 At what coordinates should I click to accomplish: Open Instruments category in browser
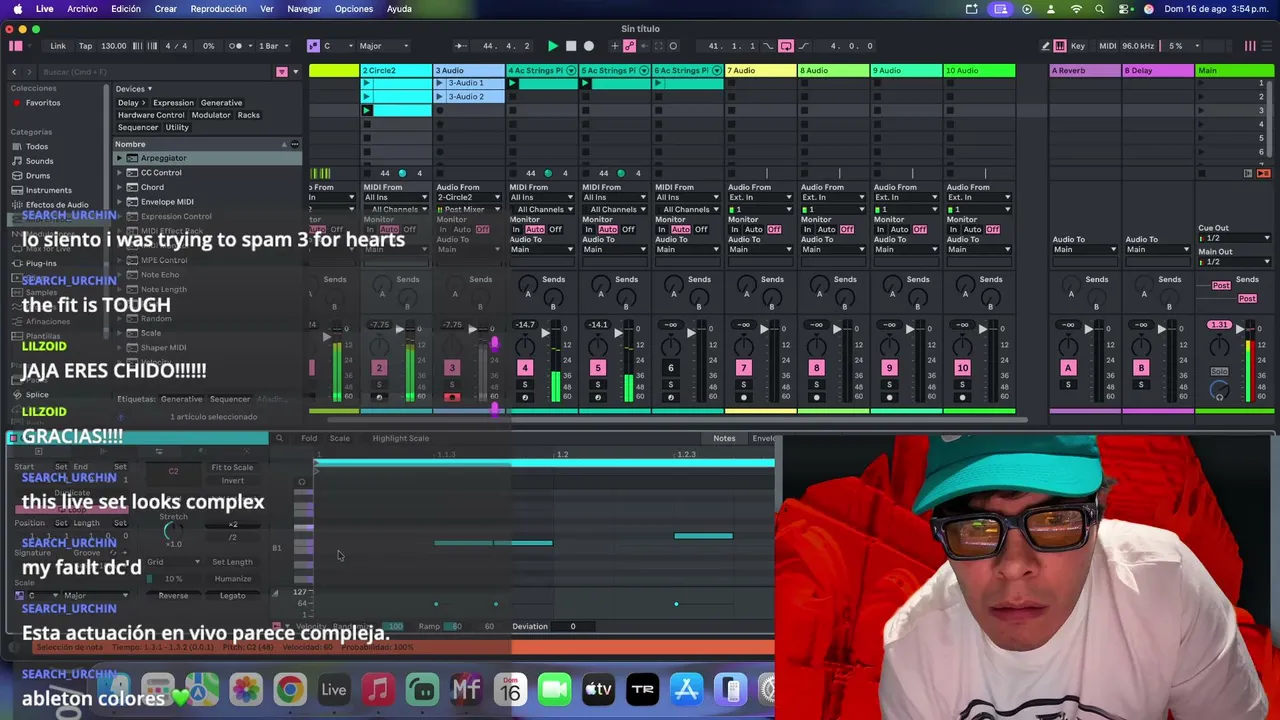(x=48, y=190)
